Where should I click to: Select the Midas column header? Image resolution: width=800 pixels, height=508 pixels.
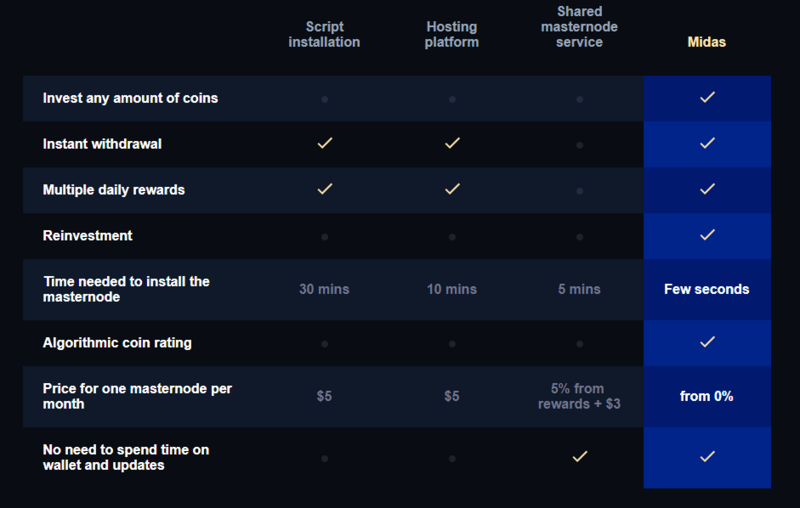(707, 42)
